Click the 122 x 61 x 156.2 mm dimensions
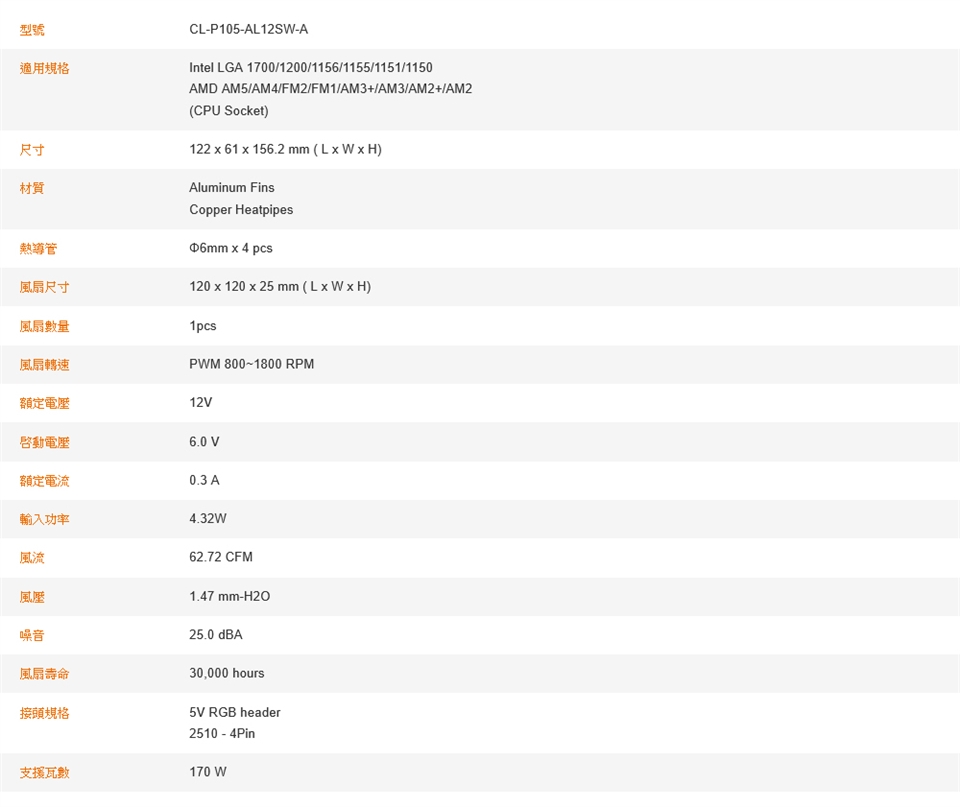 [285, 150]
